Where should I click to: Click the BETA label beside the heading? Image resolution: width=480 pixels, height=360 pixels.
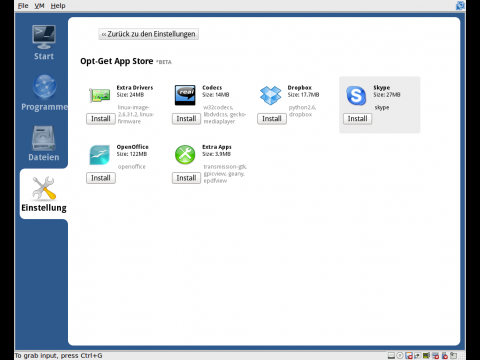coord(164,62)
